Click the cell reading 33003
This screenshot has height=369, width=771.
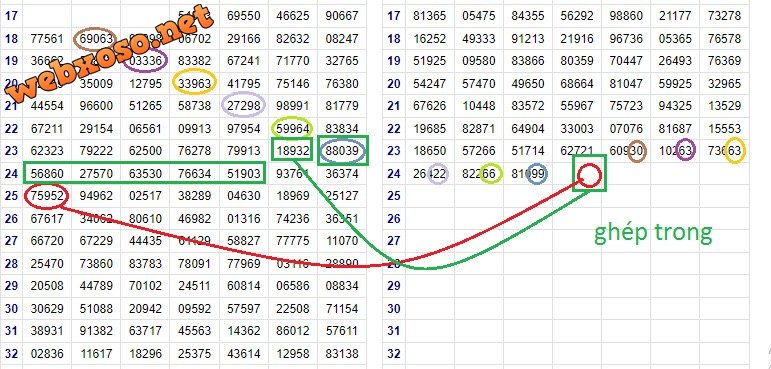click(x=577, y=128)
